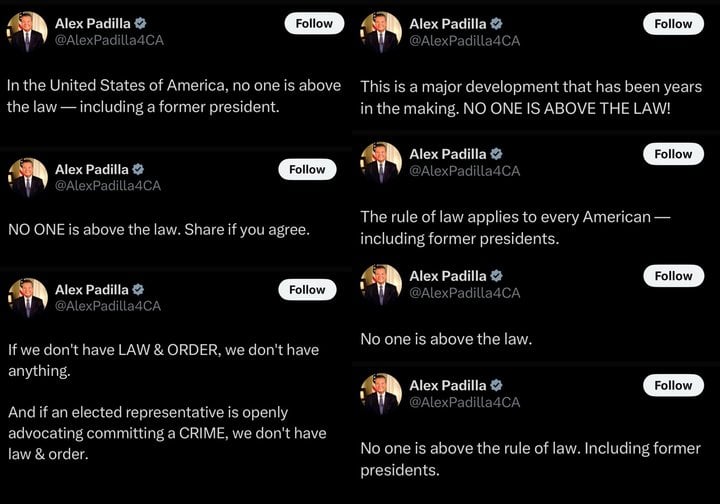Click verified badge on the 'applies to every American' tweet
The height and width of the screenshot is (504, 720).
(x=496, y=154)
